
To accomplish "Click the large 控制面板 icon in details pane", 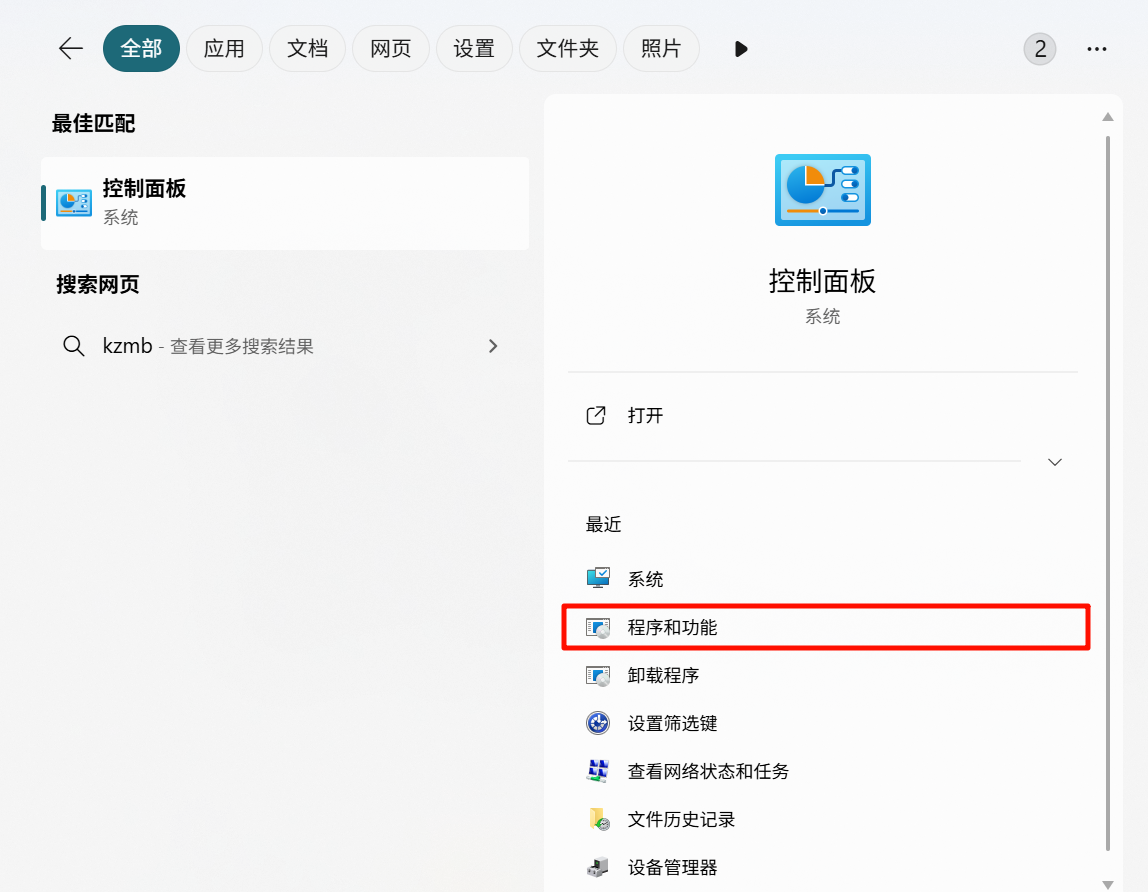I will (x=822, y=189).
